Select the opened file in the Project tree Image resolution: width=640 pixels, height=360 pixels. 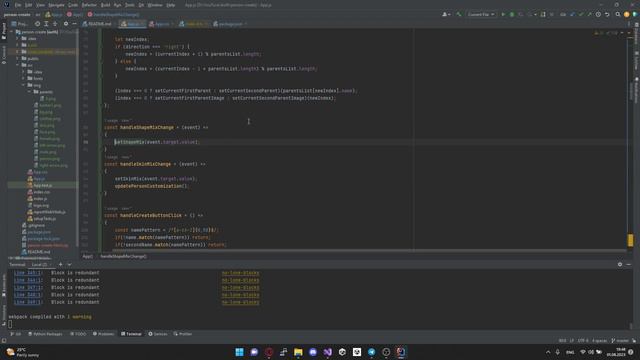(37, 24)
